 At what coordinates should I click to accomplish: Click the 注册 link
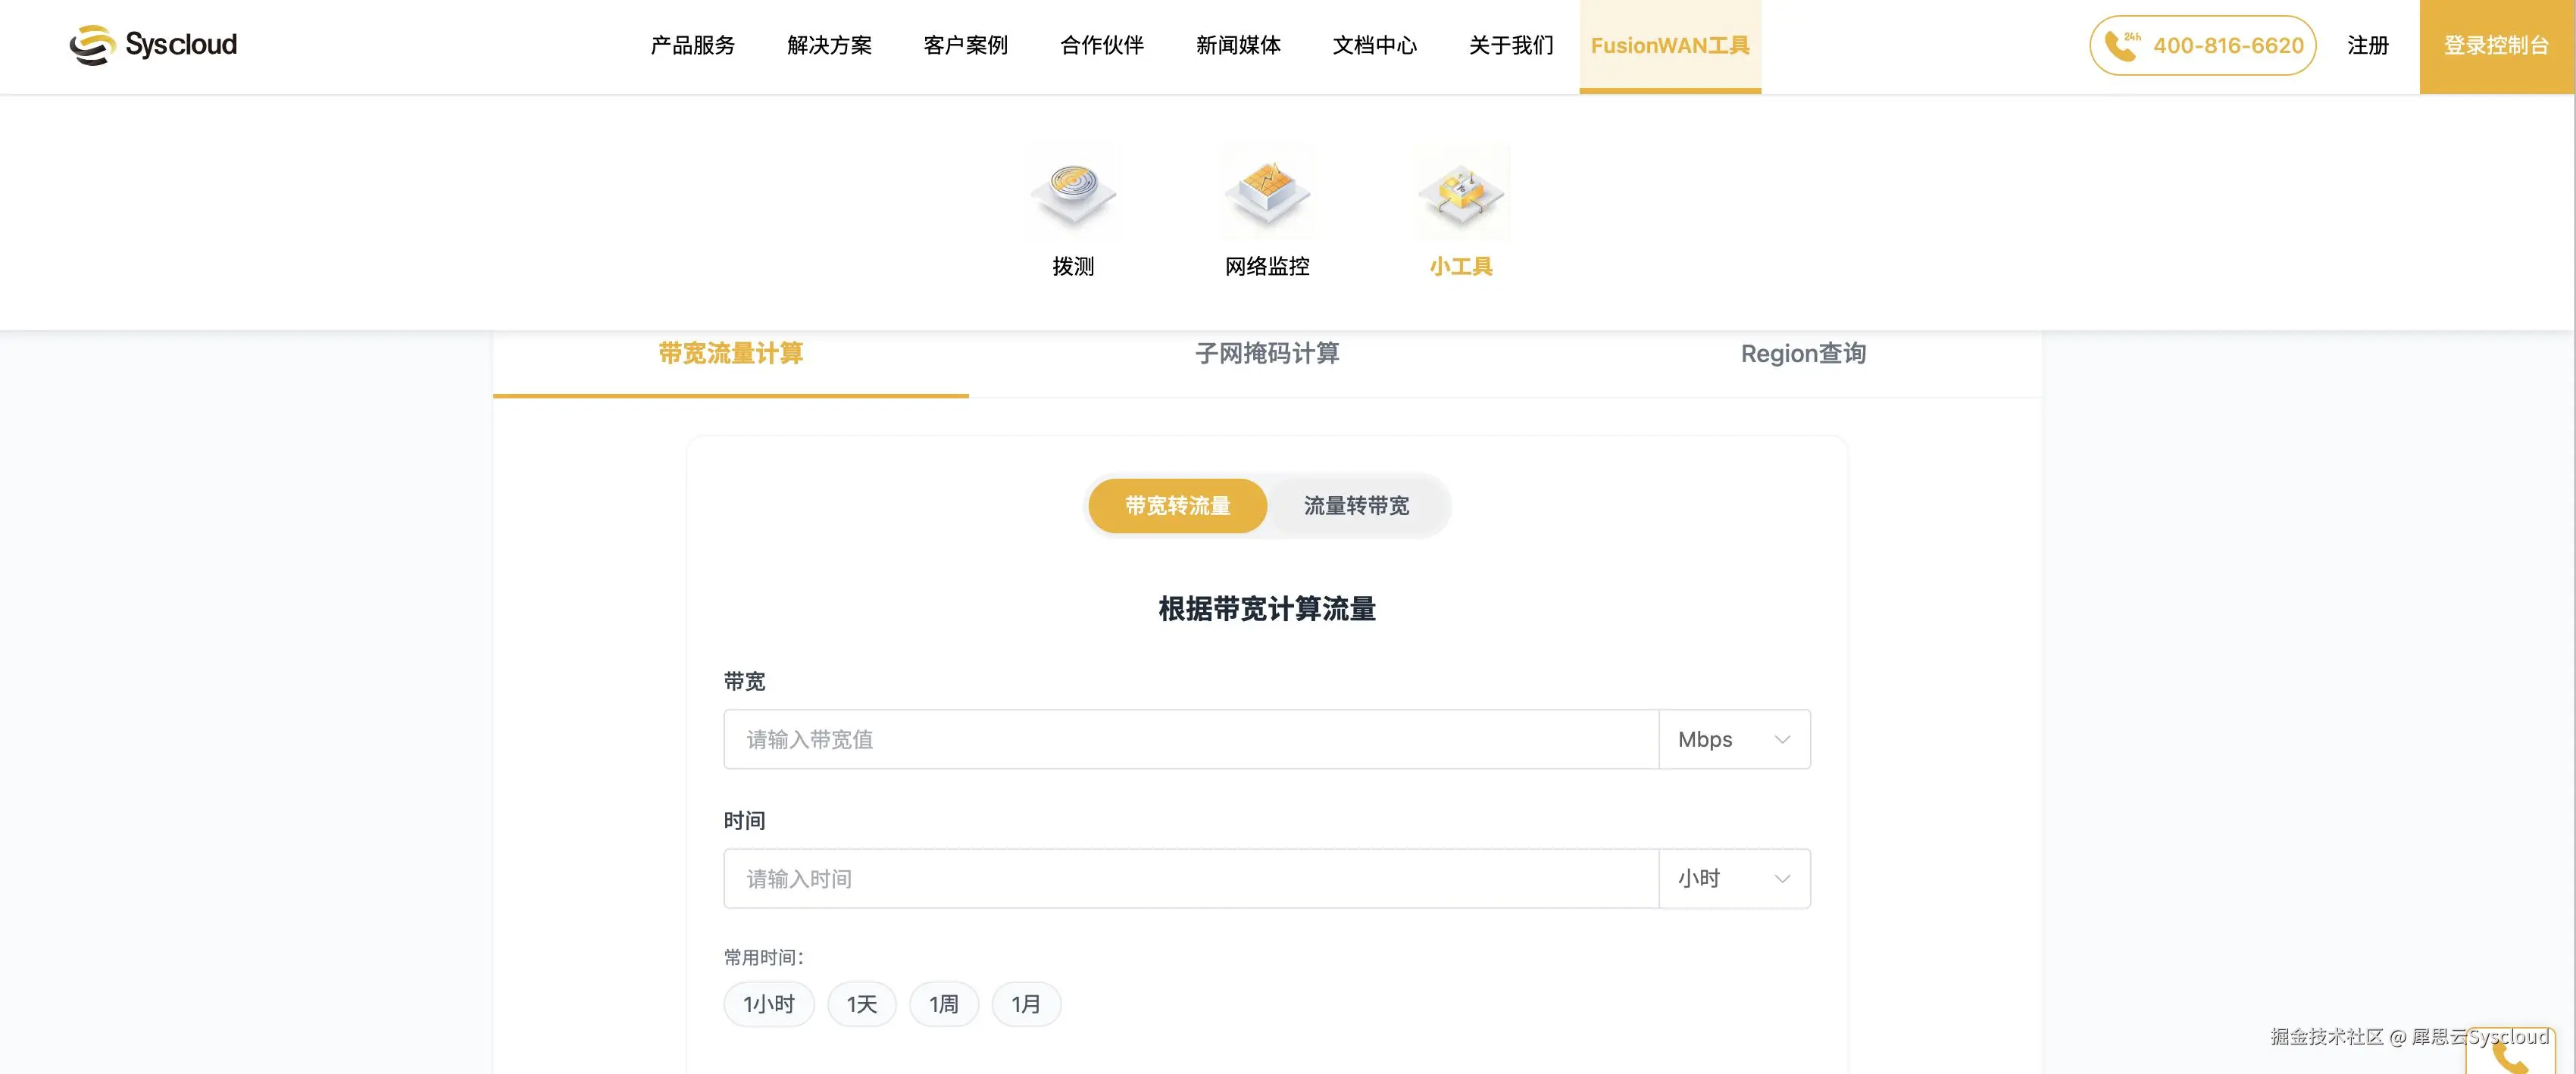pyautogui.click(x=2367, y=46)
